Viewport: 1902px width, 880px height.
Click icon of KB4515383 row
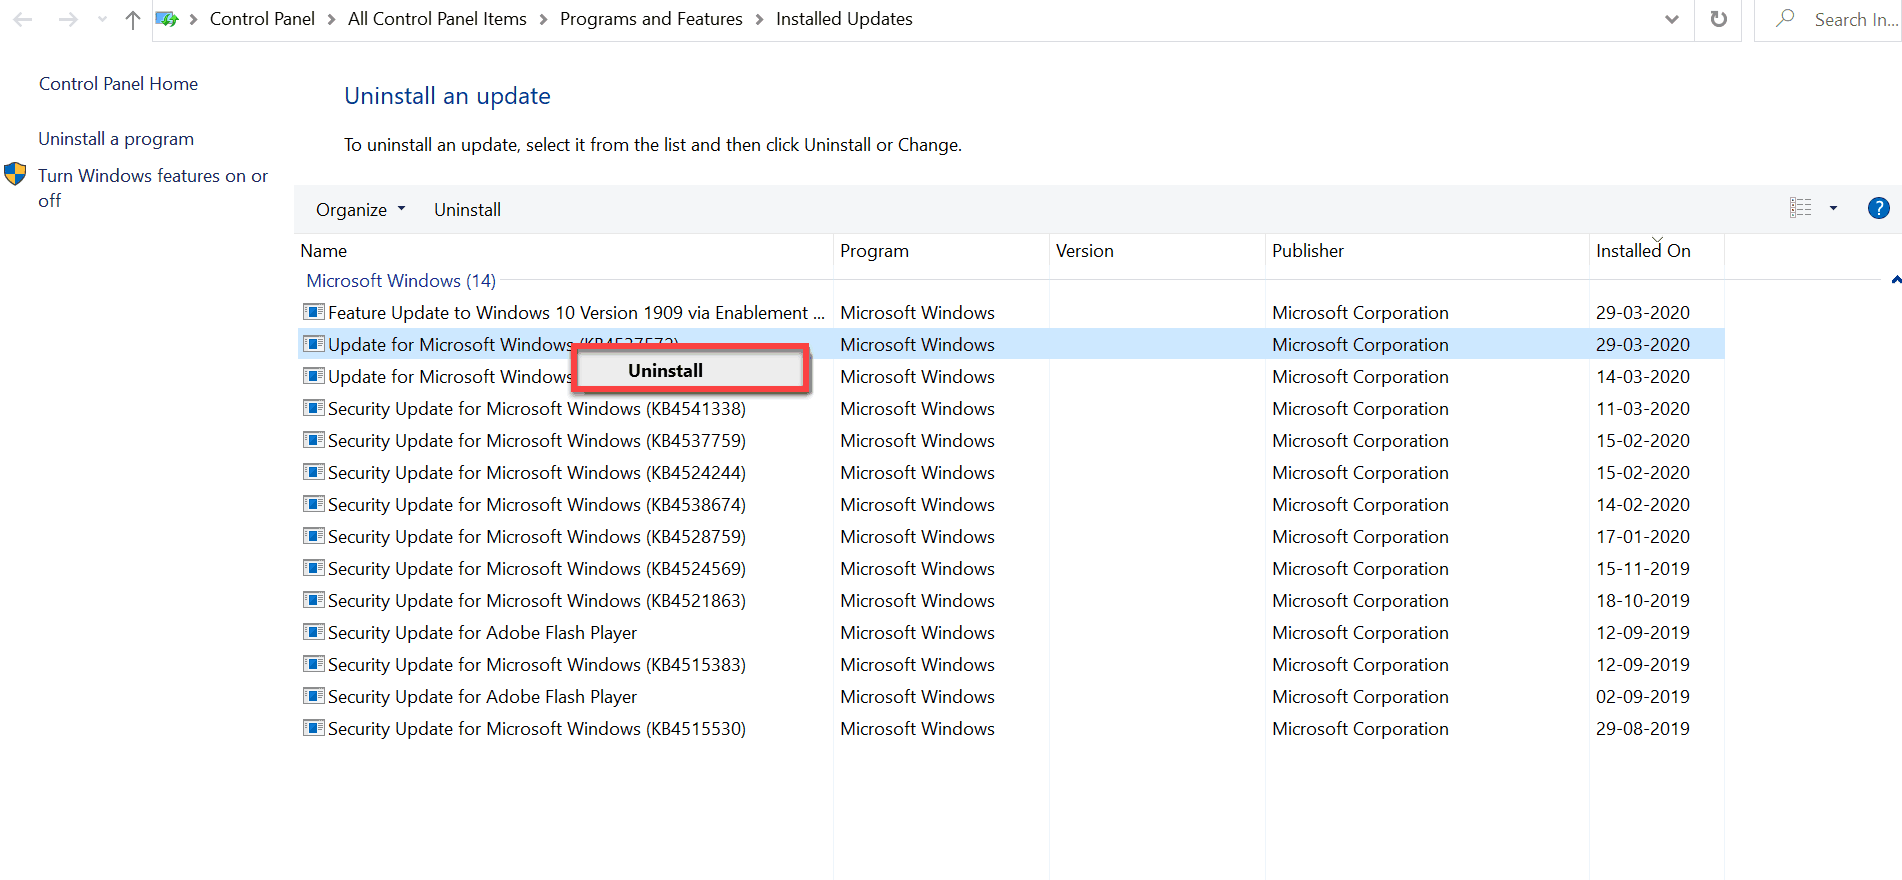coord(314,664)
